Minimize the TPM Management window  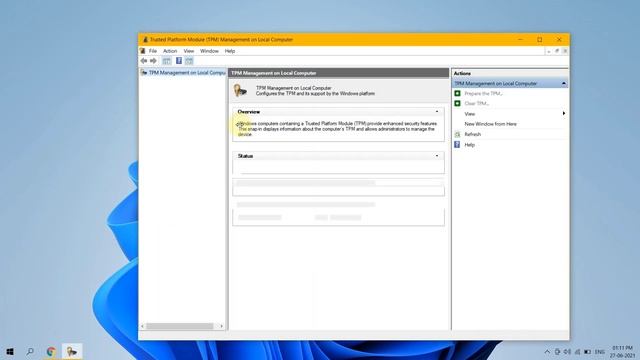[x=520, y=40]
